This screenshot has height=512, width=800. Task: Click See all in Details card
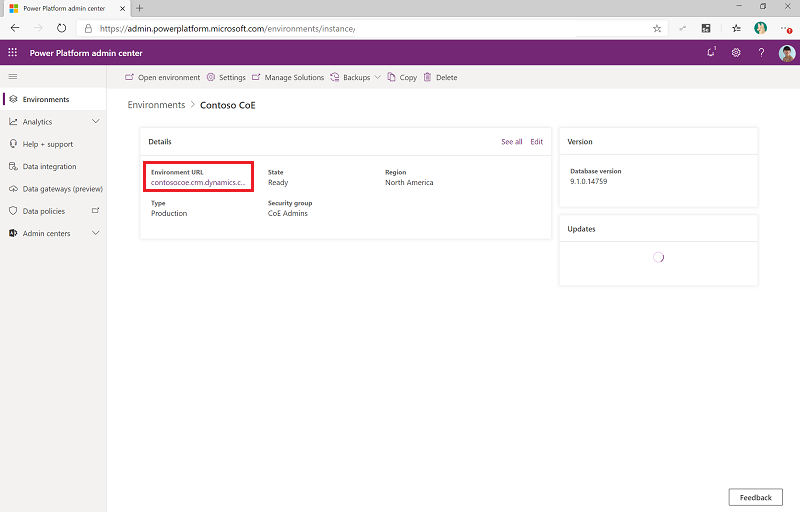[x=512, y=142]
